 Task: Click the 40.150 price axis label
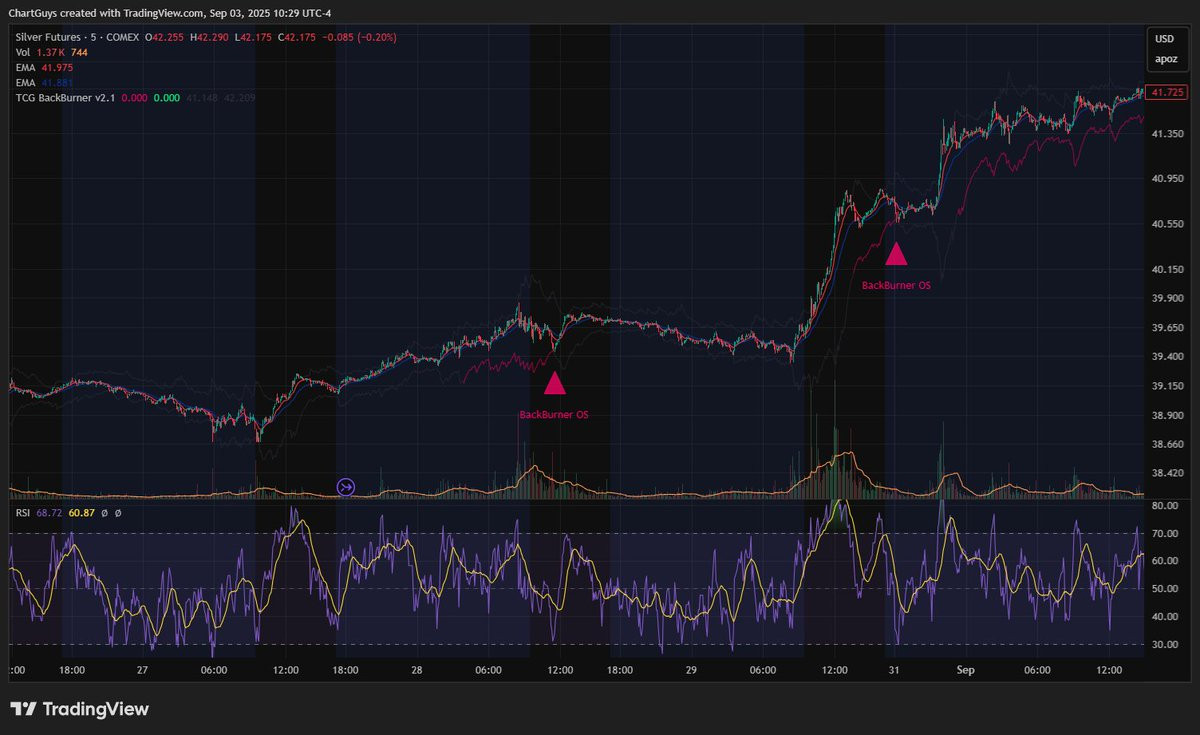point(1166,269)
